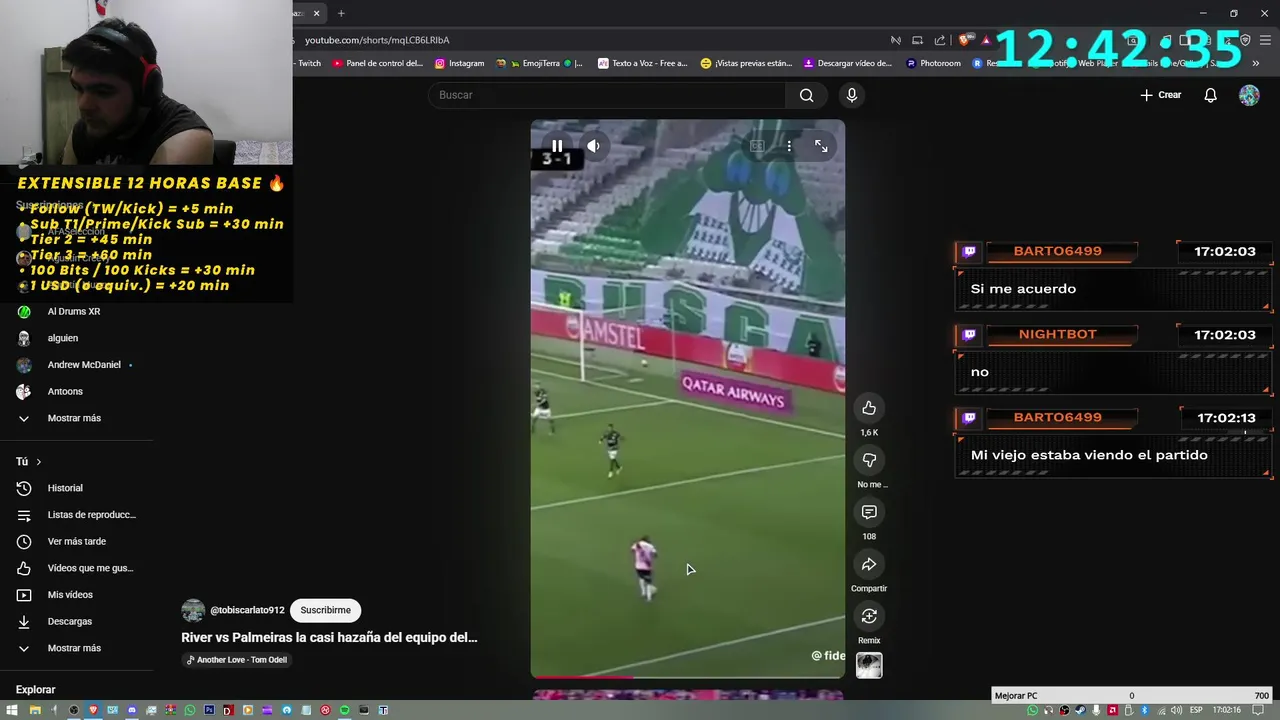Open Spotify from the taskbar

(345, 710)
